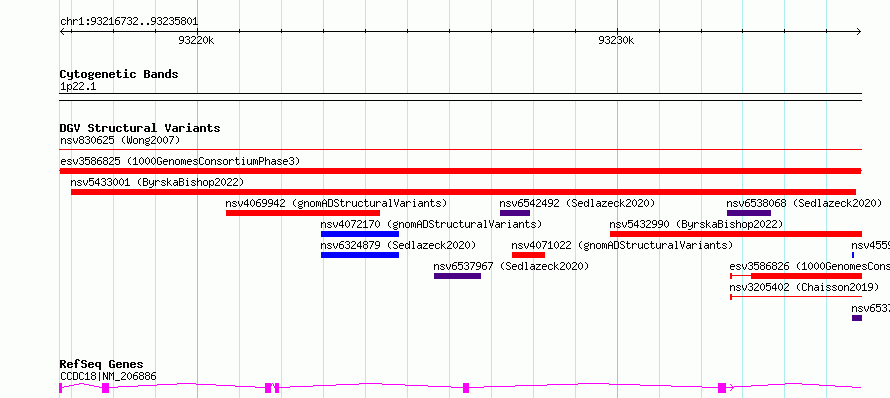
Task: Click the nsv5432990 (ByrskaBishop2022) label
Action: click(696, 224)
